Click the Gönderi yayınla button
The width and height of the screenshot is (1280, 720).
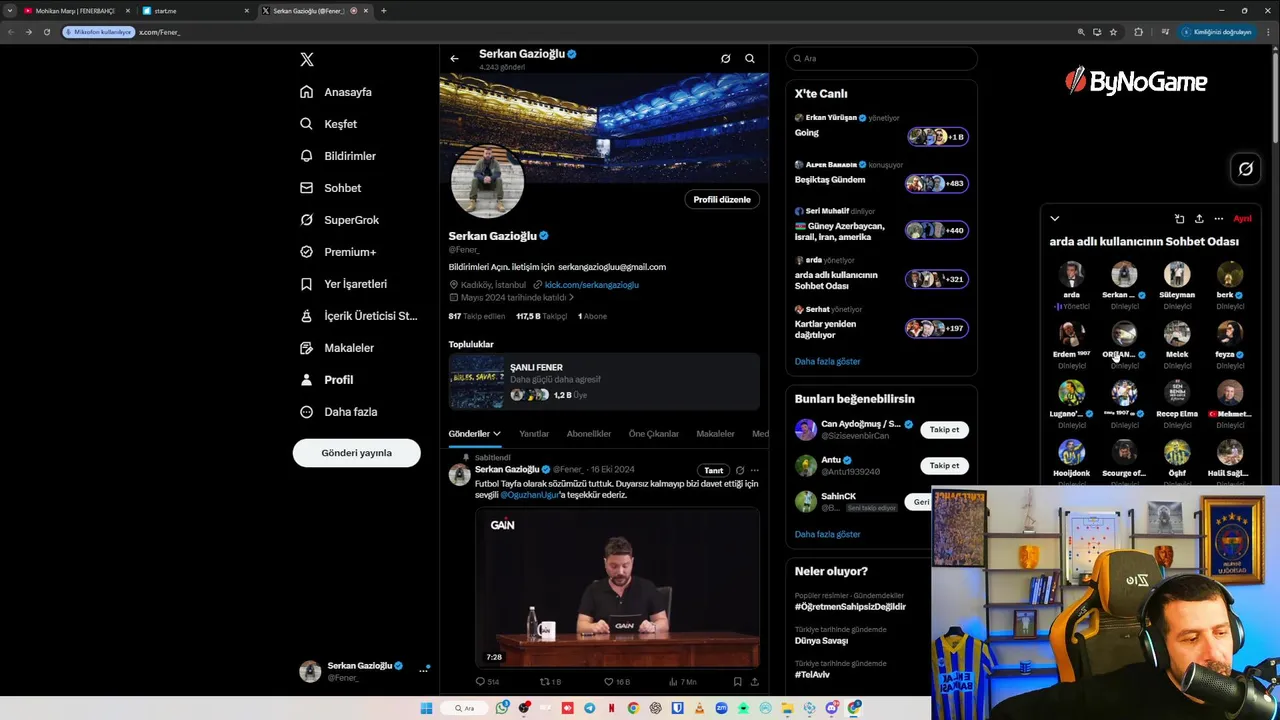point(356,453)
